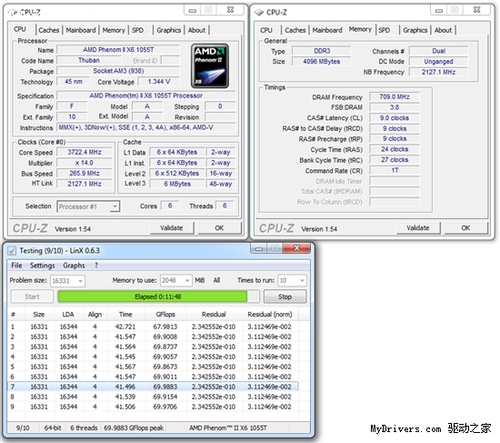The width and height of the screenshot is (500, 443).
Task: Click the Multiplier value x 14.0
Action: pos(84,163)
